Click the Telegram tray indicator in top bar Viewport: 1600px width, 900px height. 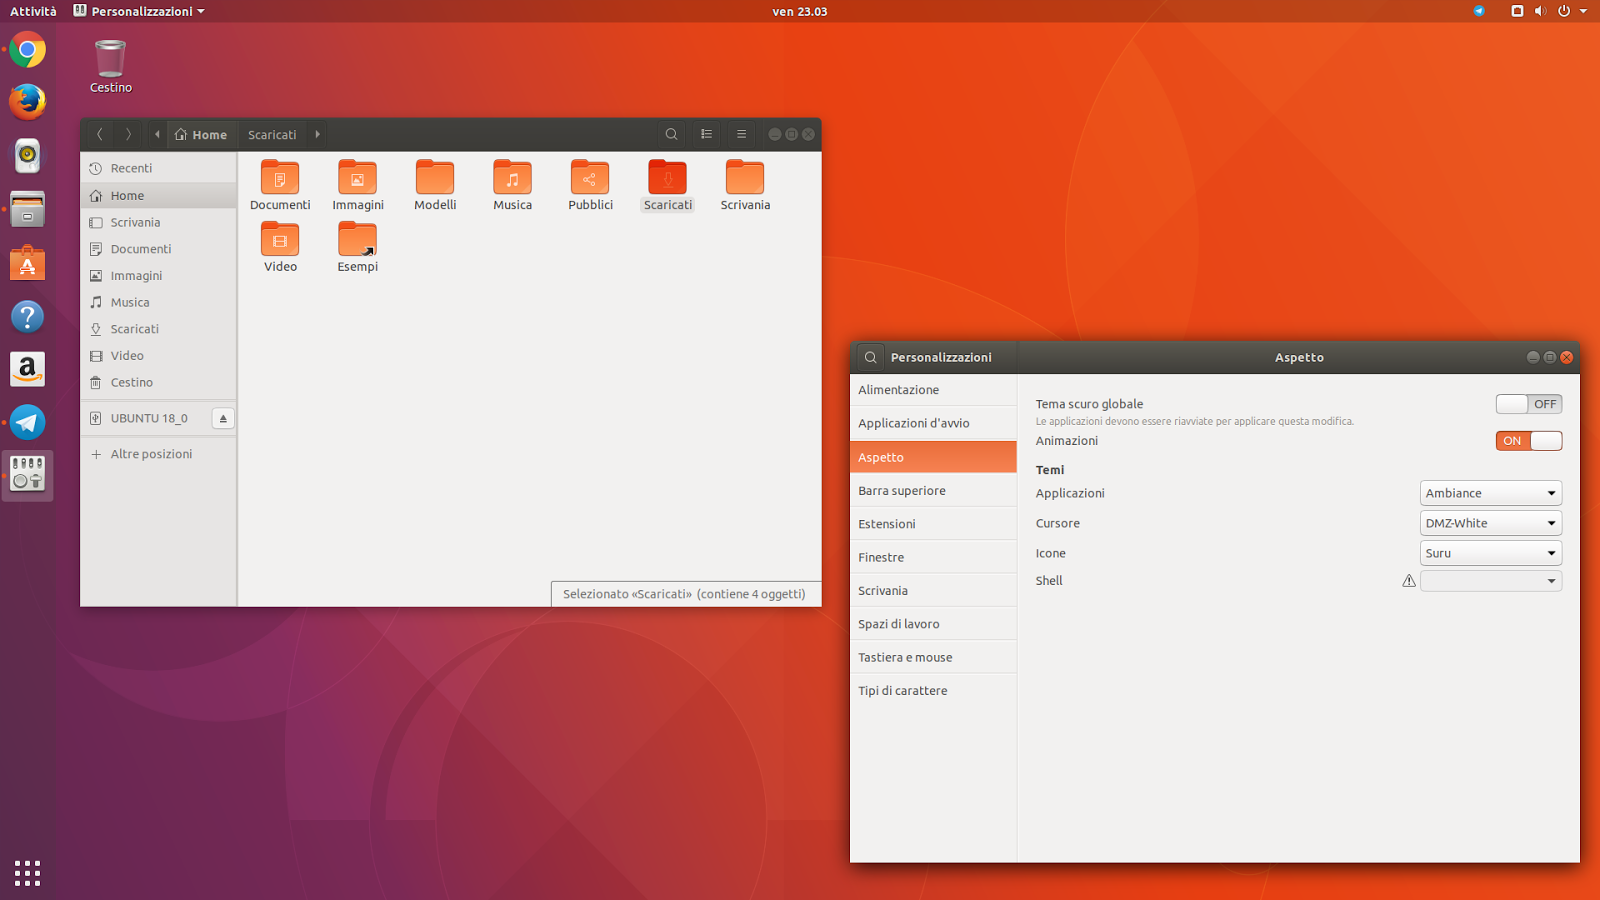(1479, 11)
